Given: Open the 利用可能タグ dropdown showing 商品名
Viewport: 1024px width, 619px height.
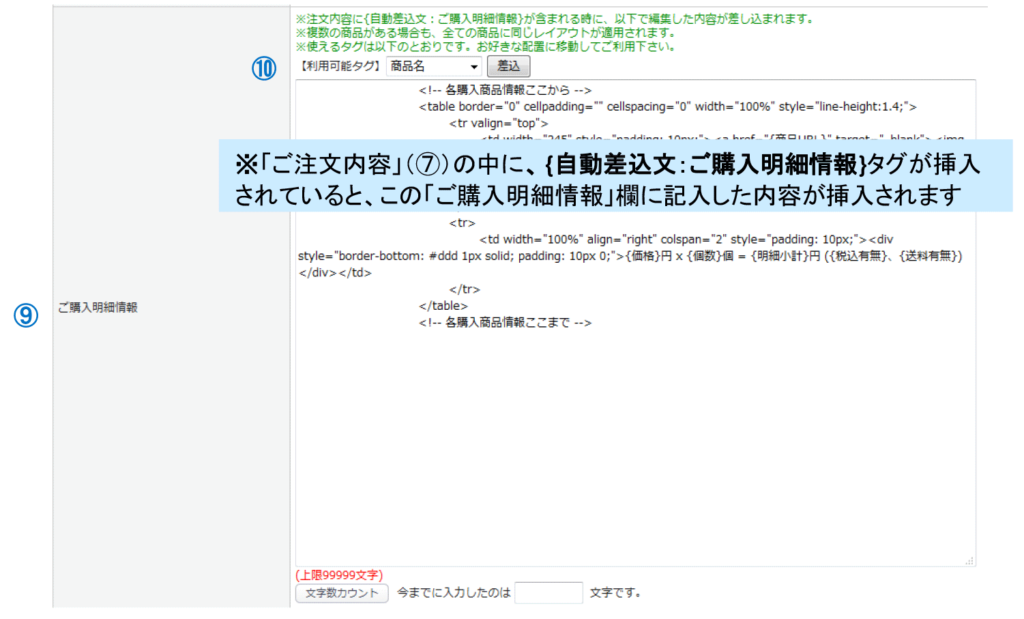Looking at the screenshot, I should [434, 66].
